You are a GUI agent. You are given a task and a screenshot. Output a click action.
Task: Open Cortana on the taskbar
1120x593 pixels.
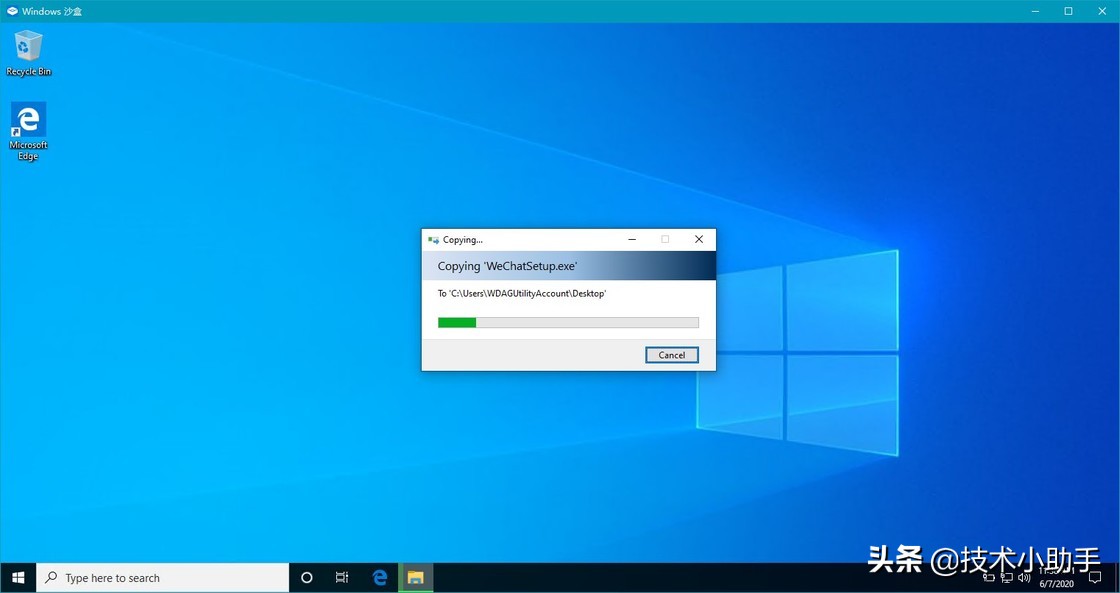tap(306, 577)
